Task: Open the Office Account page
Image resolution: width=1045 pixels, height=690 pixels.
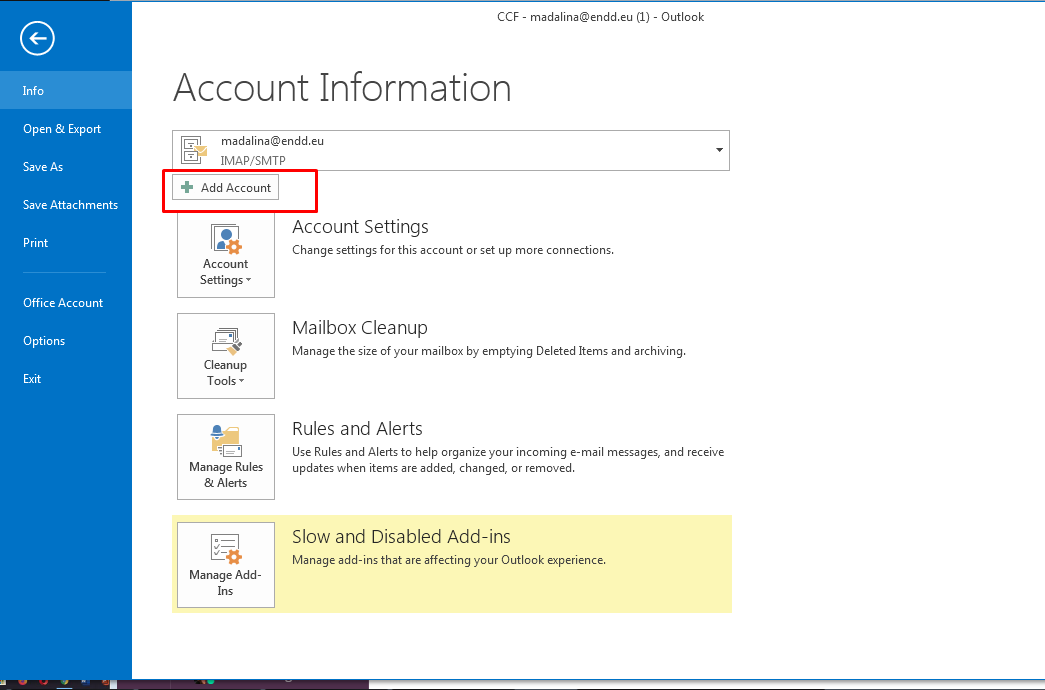Action: 63,303
